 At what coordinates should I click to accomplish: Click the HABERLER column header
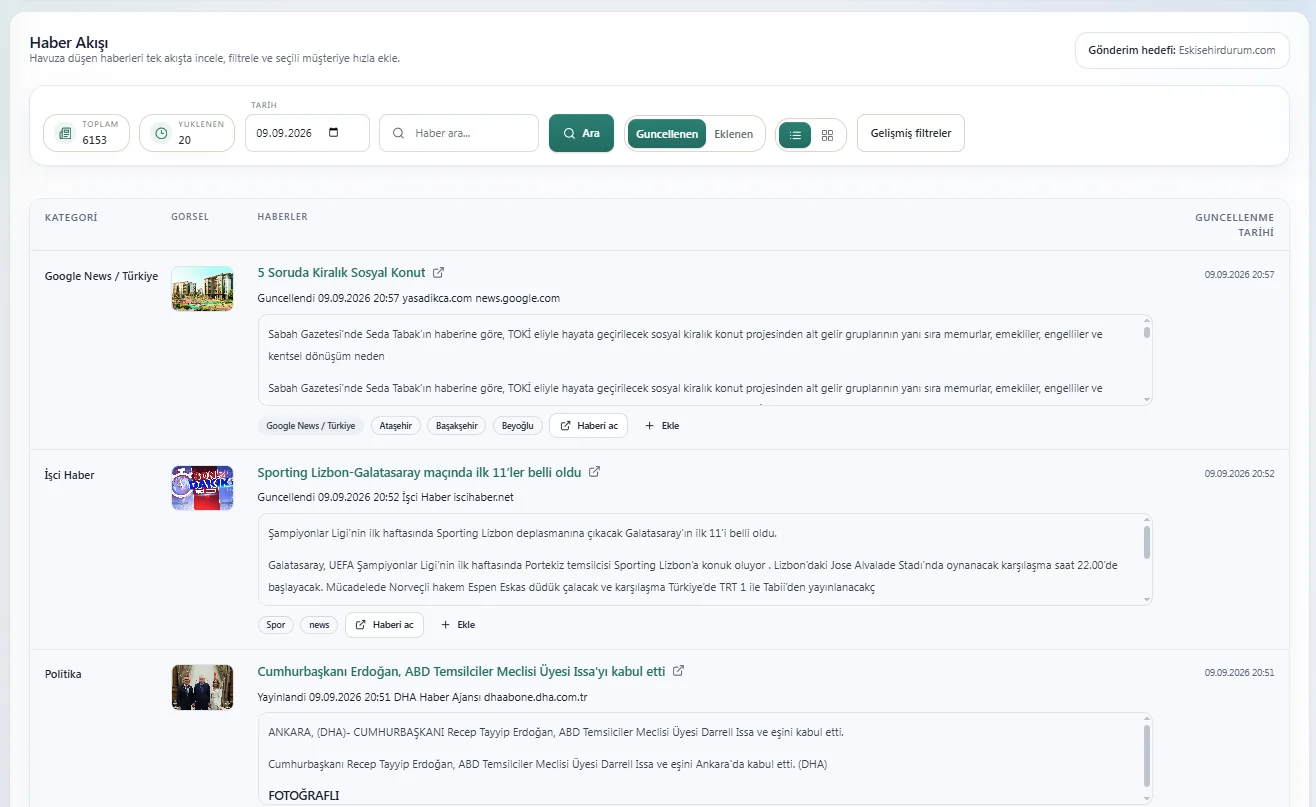282,217
